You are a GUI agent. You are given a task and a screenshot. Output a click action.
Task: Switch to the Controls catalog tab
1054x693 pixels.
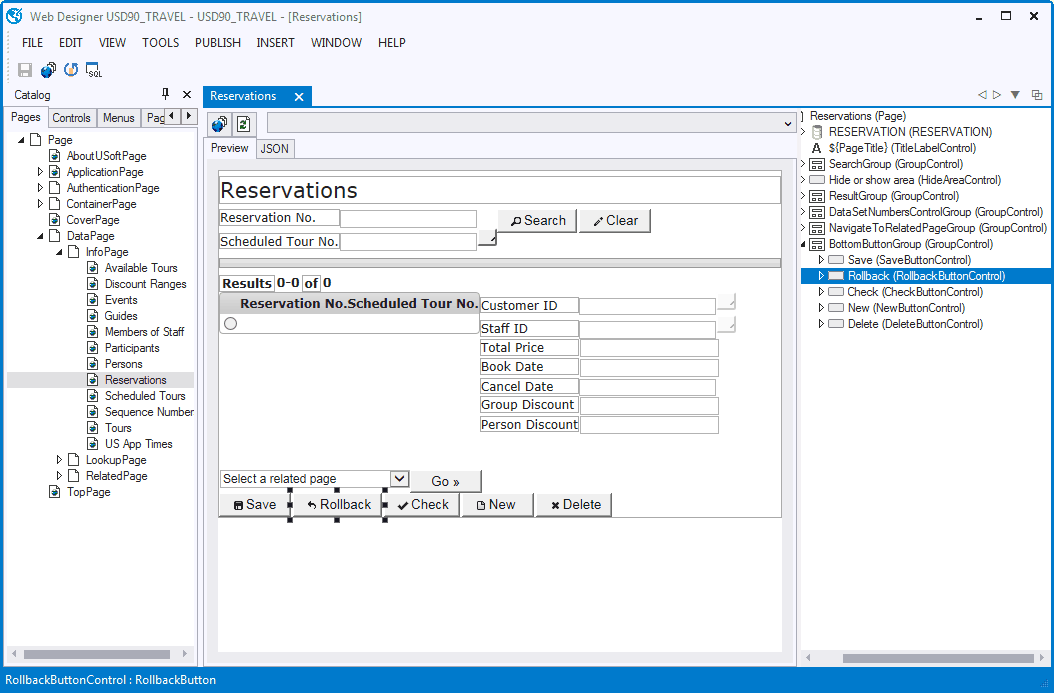(x=71, y=118)
